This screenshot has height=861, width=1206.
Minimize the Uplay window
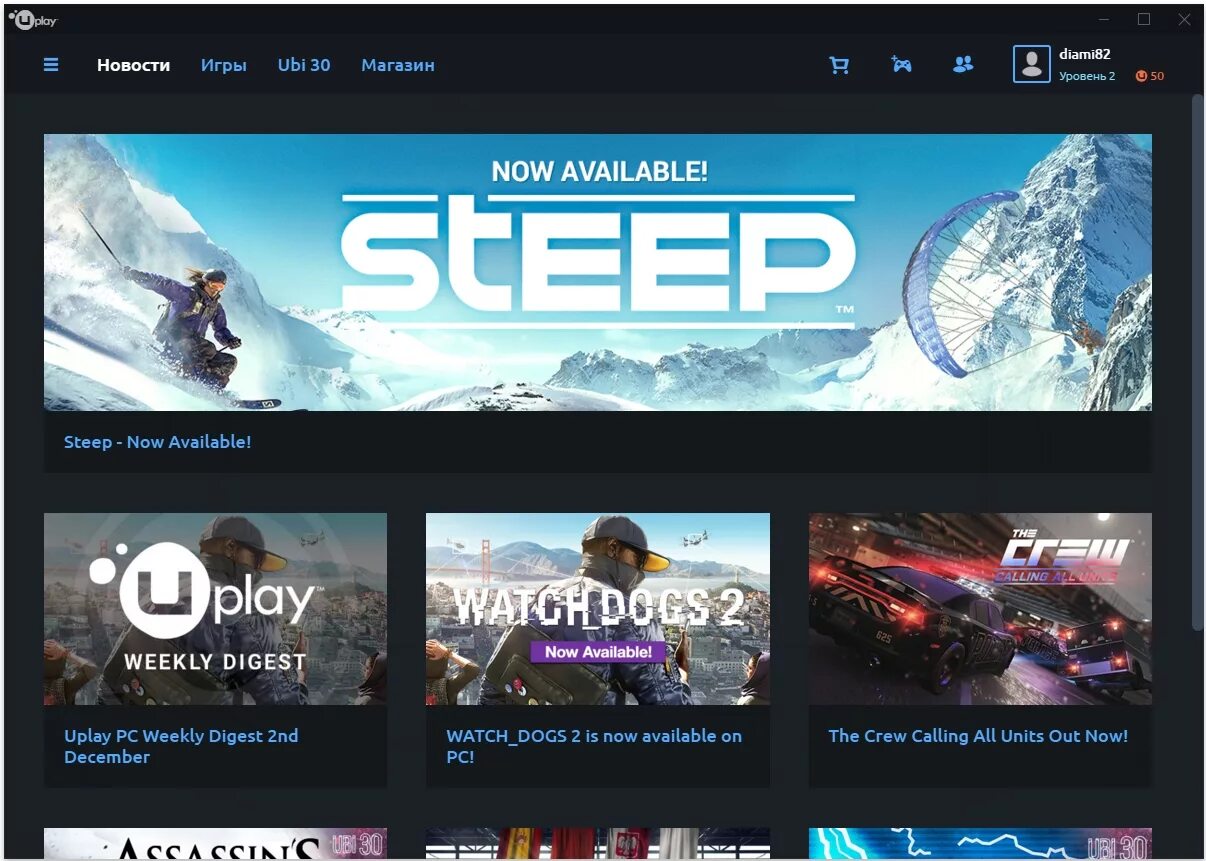click(1105, 19)
